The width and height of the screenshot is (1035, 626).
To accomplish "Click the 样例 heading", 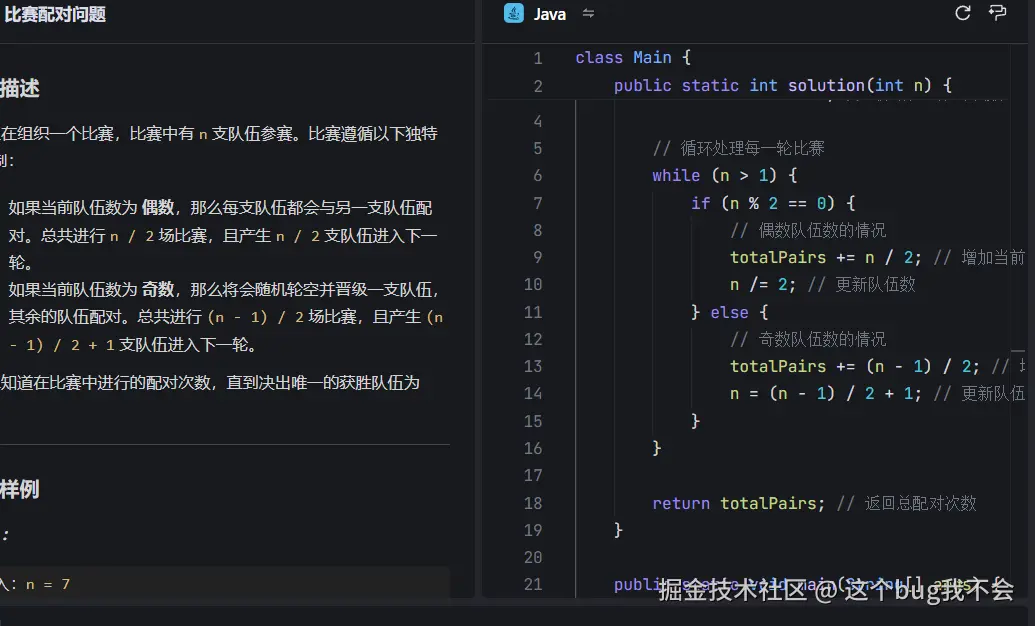I will click(x=18, y=489).
